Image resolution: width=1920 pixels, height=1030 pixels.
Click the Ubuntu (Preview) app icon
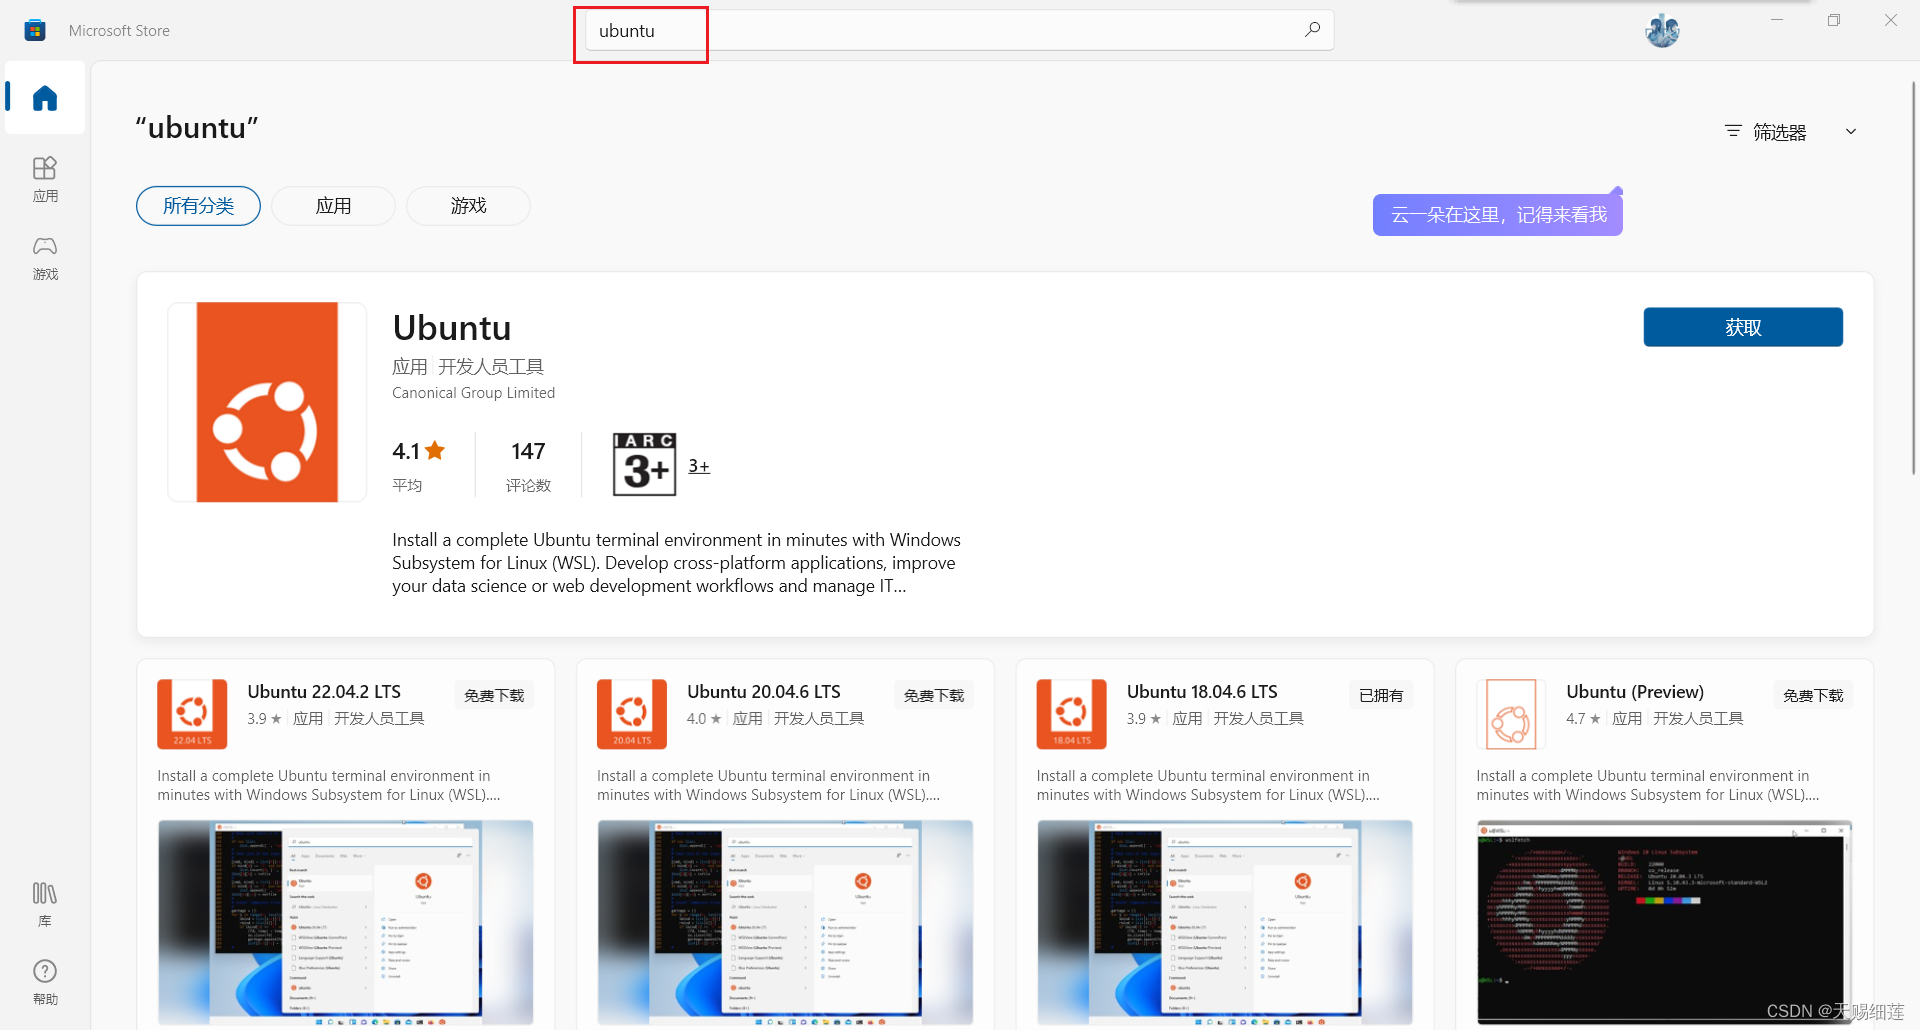(x=1511, y=714)
